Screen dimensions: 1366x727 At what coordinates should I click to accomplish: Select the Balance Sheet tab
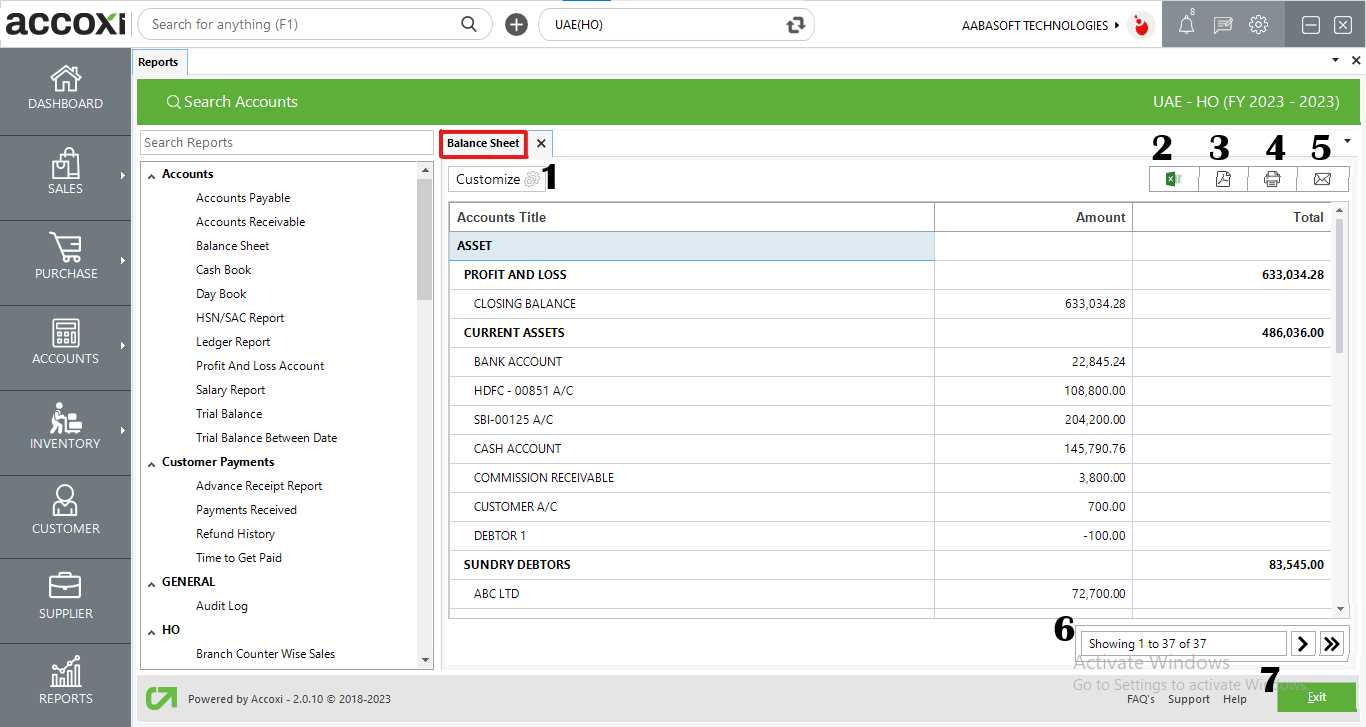pyautogui.click(x=483, y=144)
